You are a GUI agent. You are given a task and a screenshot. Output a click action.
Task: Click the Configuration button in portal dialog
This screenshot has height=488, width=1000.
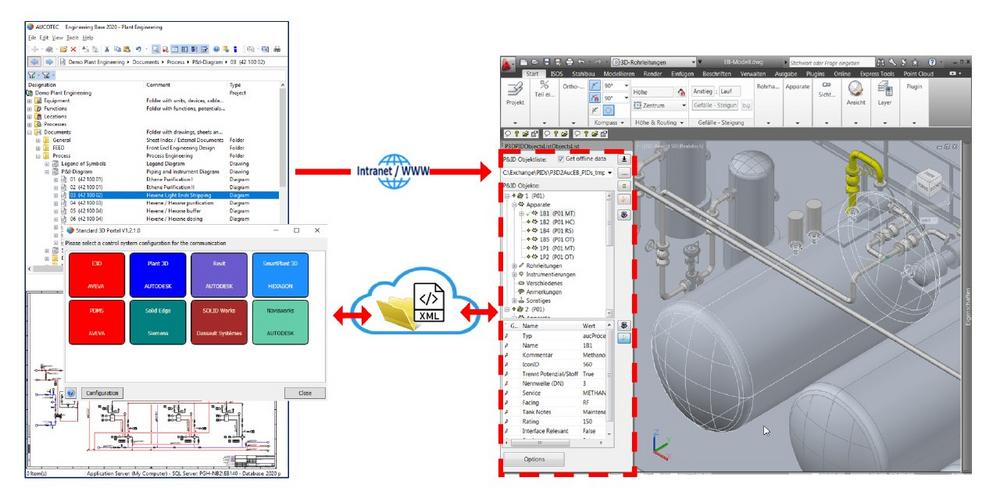[102, 393]
